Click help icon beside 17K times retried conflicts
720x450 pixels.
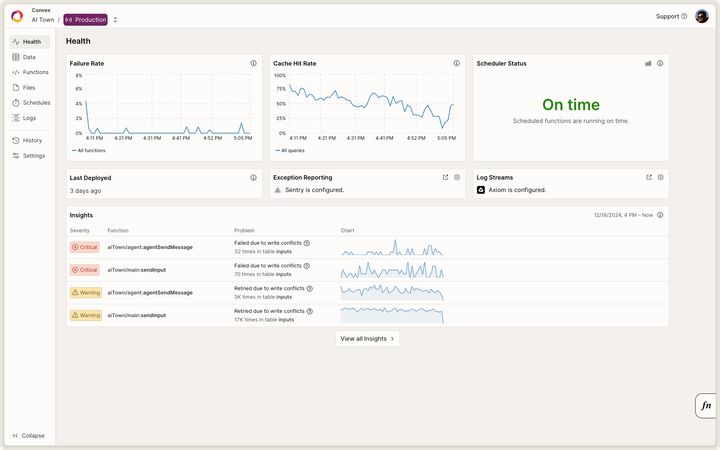pos(309,311)
